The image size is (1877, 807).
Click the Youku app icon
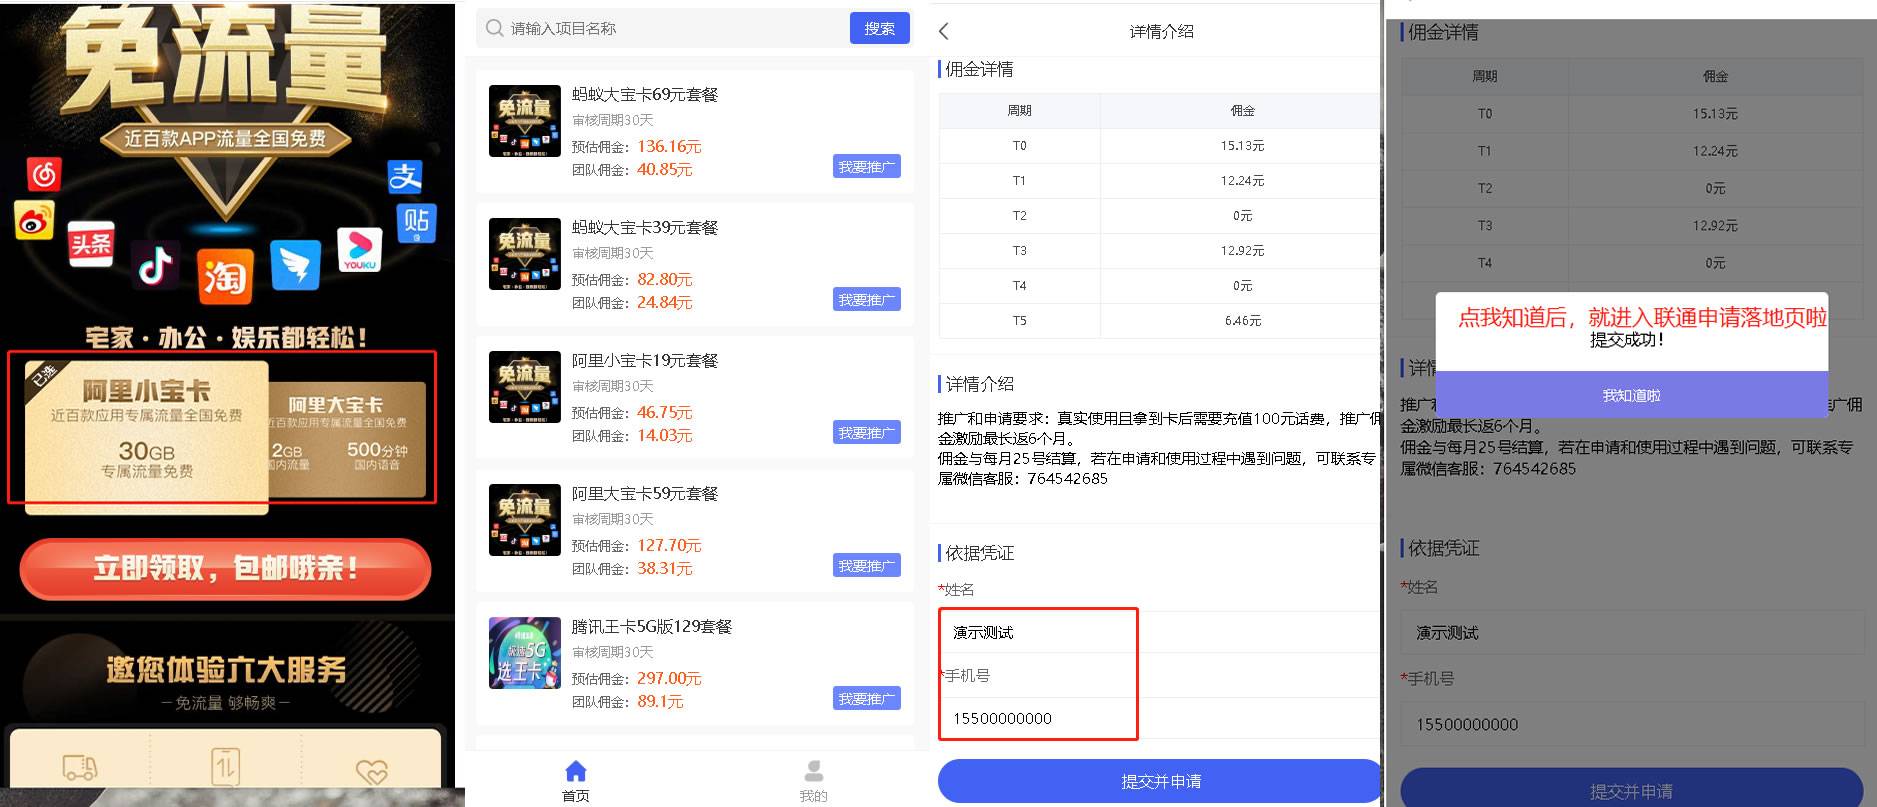pyautogui.click(x=359, y=250)
